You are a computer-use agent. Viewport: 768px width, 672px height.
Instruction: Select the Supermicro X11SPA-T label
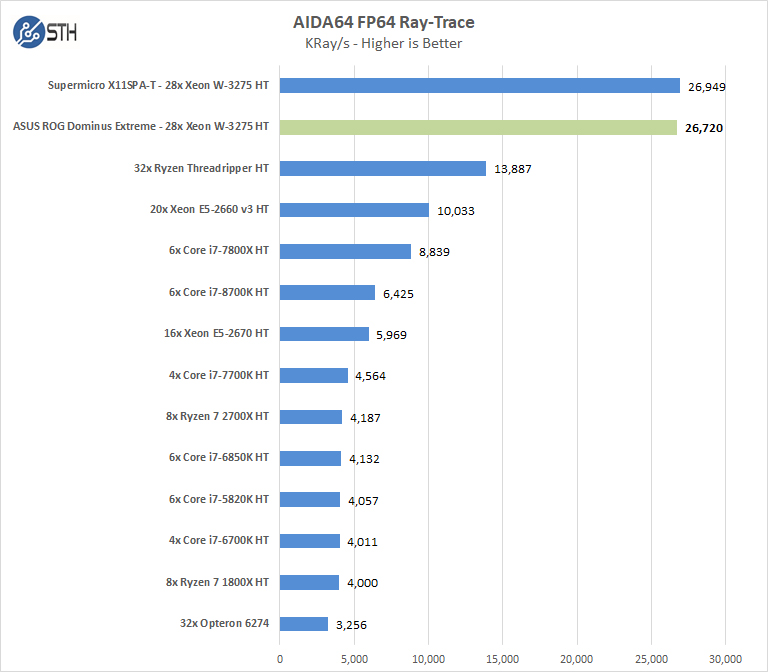(x=158, y=85)
